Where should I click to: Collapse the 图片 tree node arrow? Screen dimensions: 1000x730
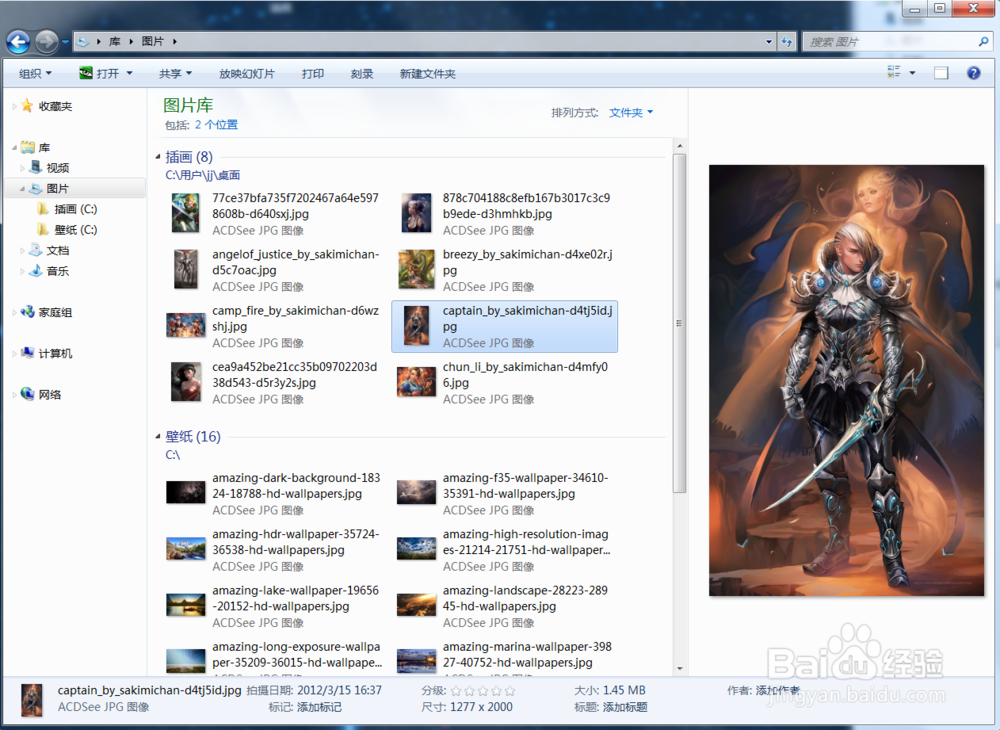click(x=22, y=189)
